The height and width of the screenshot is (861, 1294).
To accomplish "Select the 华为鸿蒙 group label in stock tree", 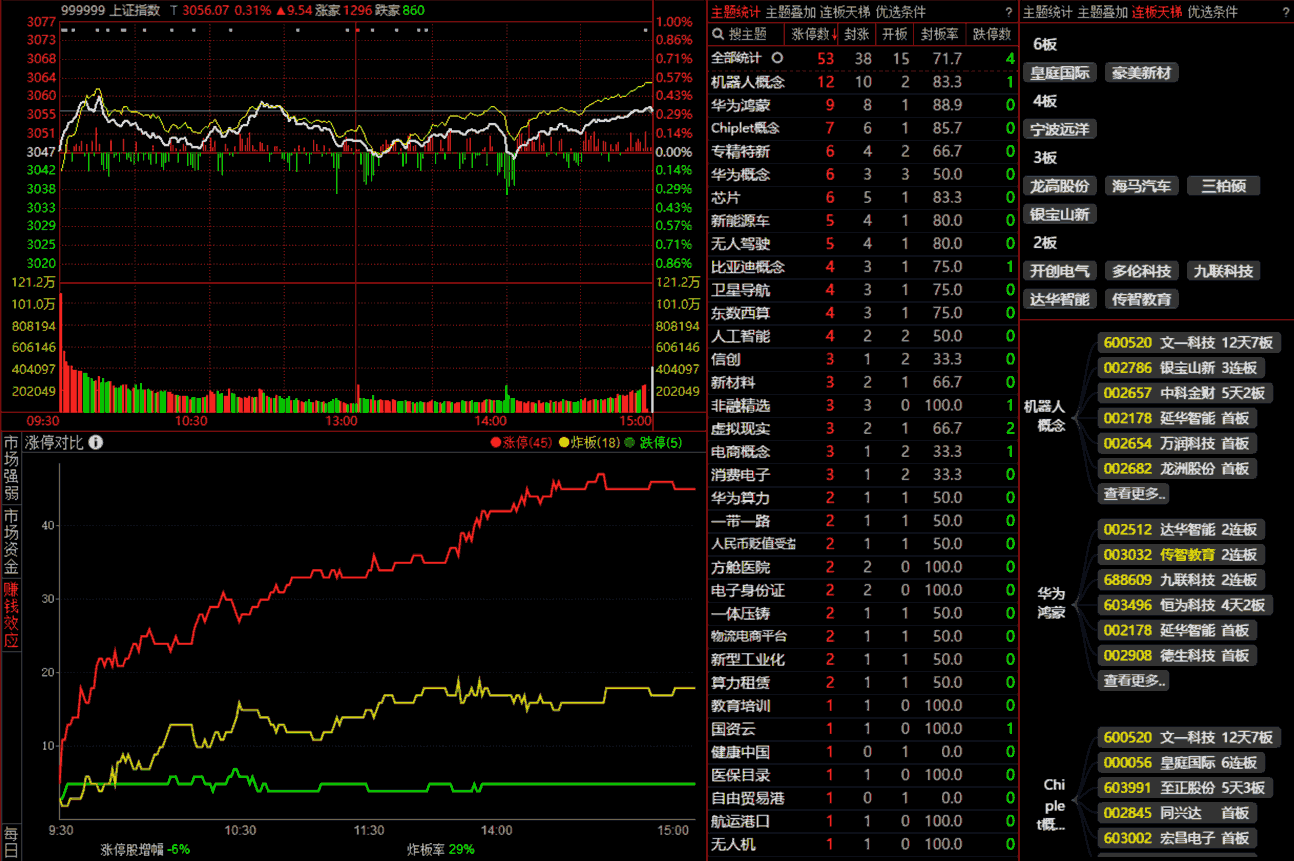I will [1050, 602].
